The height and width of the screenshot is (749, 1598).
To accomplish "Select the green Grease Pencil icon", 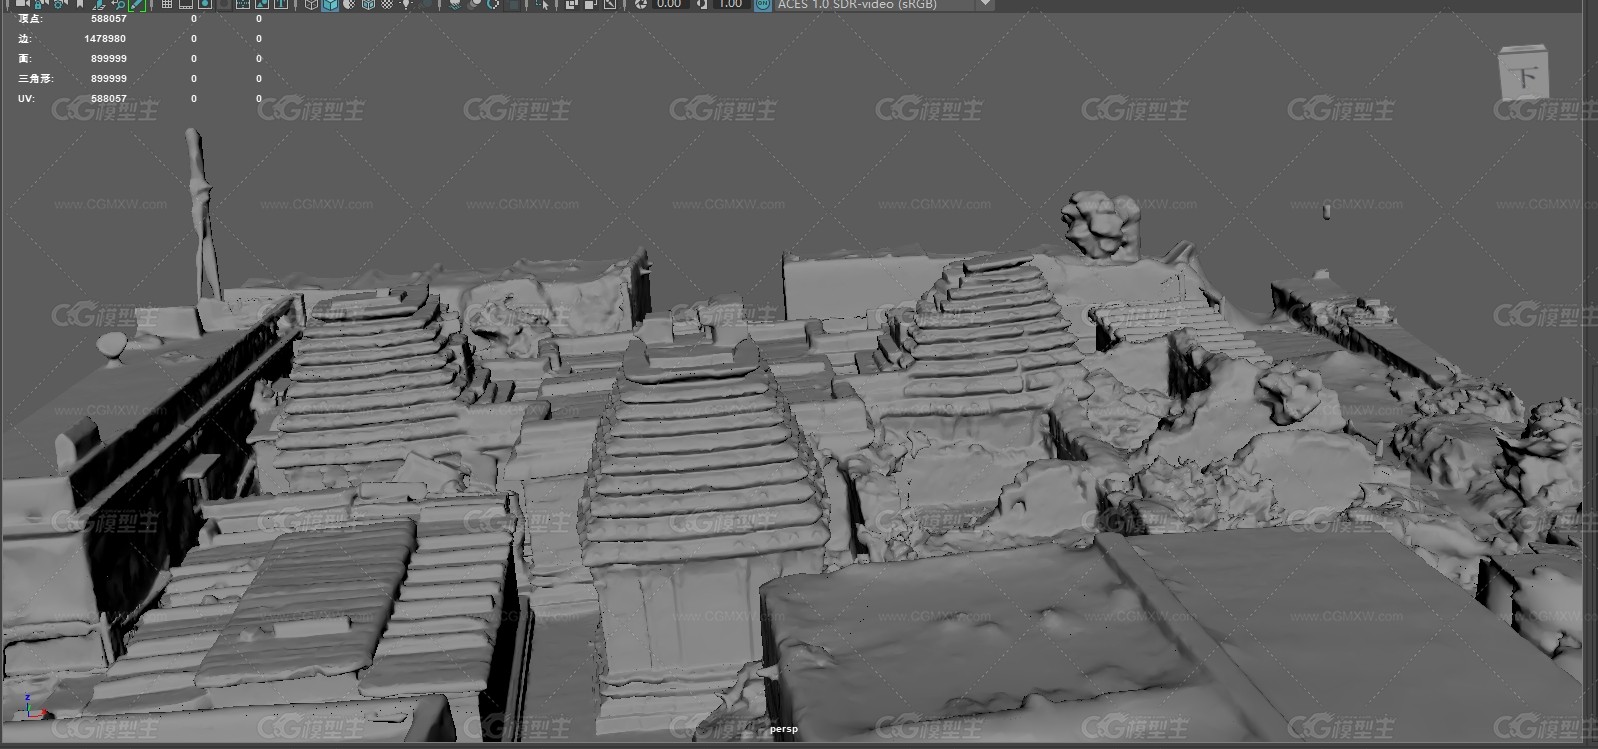I will [x=137, y=5].
